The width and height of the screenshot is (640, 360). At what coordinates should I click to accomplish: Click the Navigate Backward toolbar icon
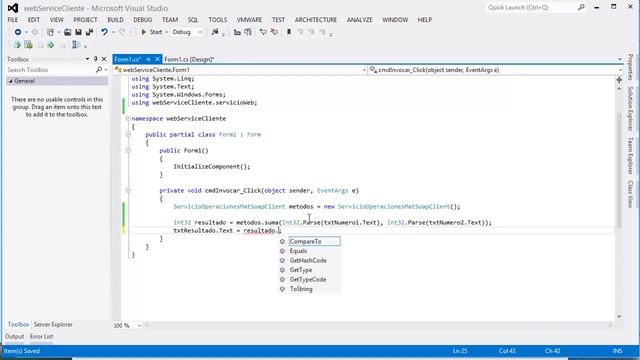(18, 32)
